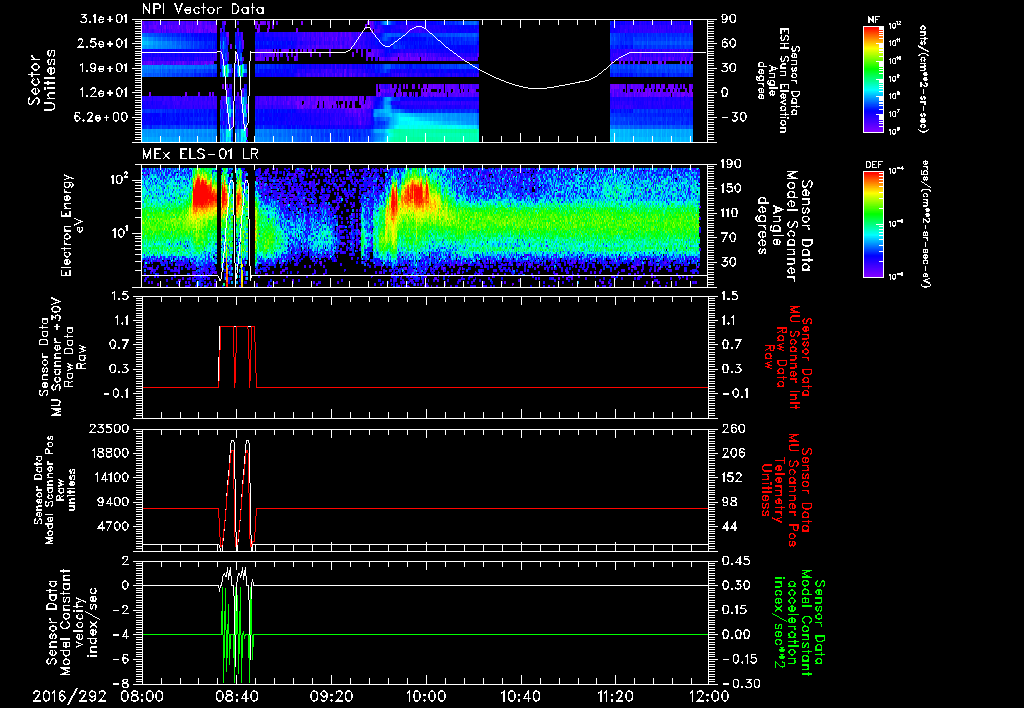Click the 11:20 time axis label
Viewport: 1024px width, 708px height.
614,697
